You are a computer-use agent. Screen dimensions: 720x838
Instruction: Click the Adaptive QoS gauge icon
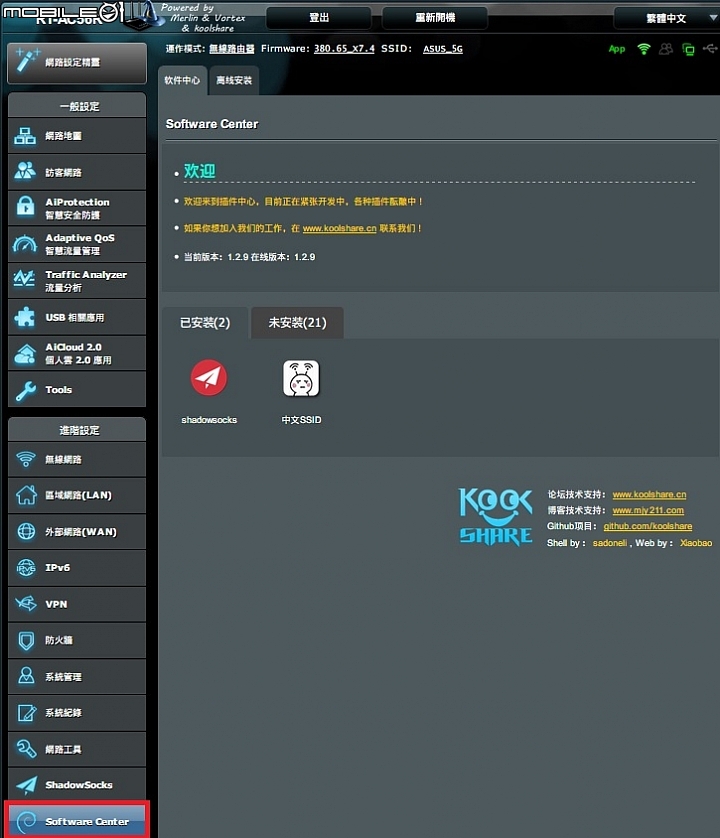pos(25,243)
